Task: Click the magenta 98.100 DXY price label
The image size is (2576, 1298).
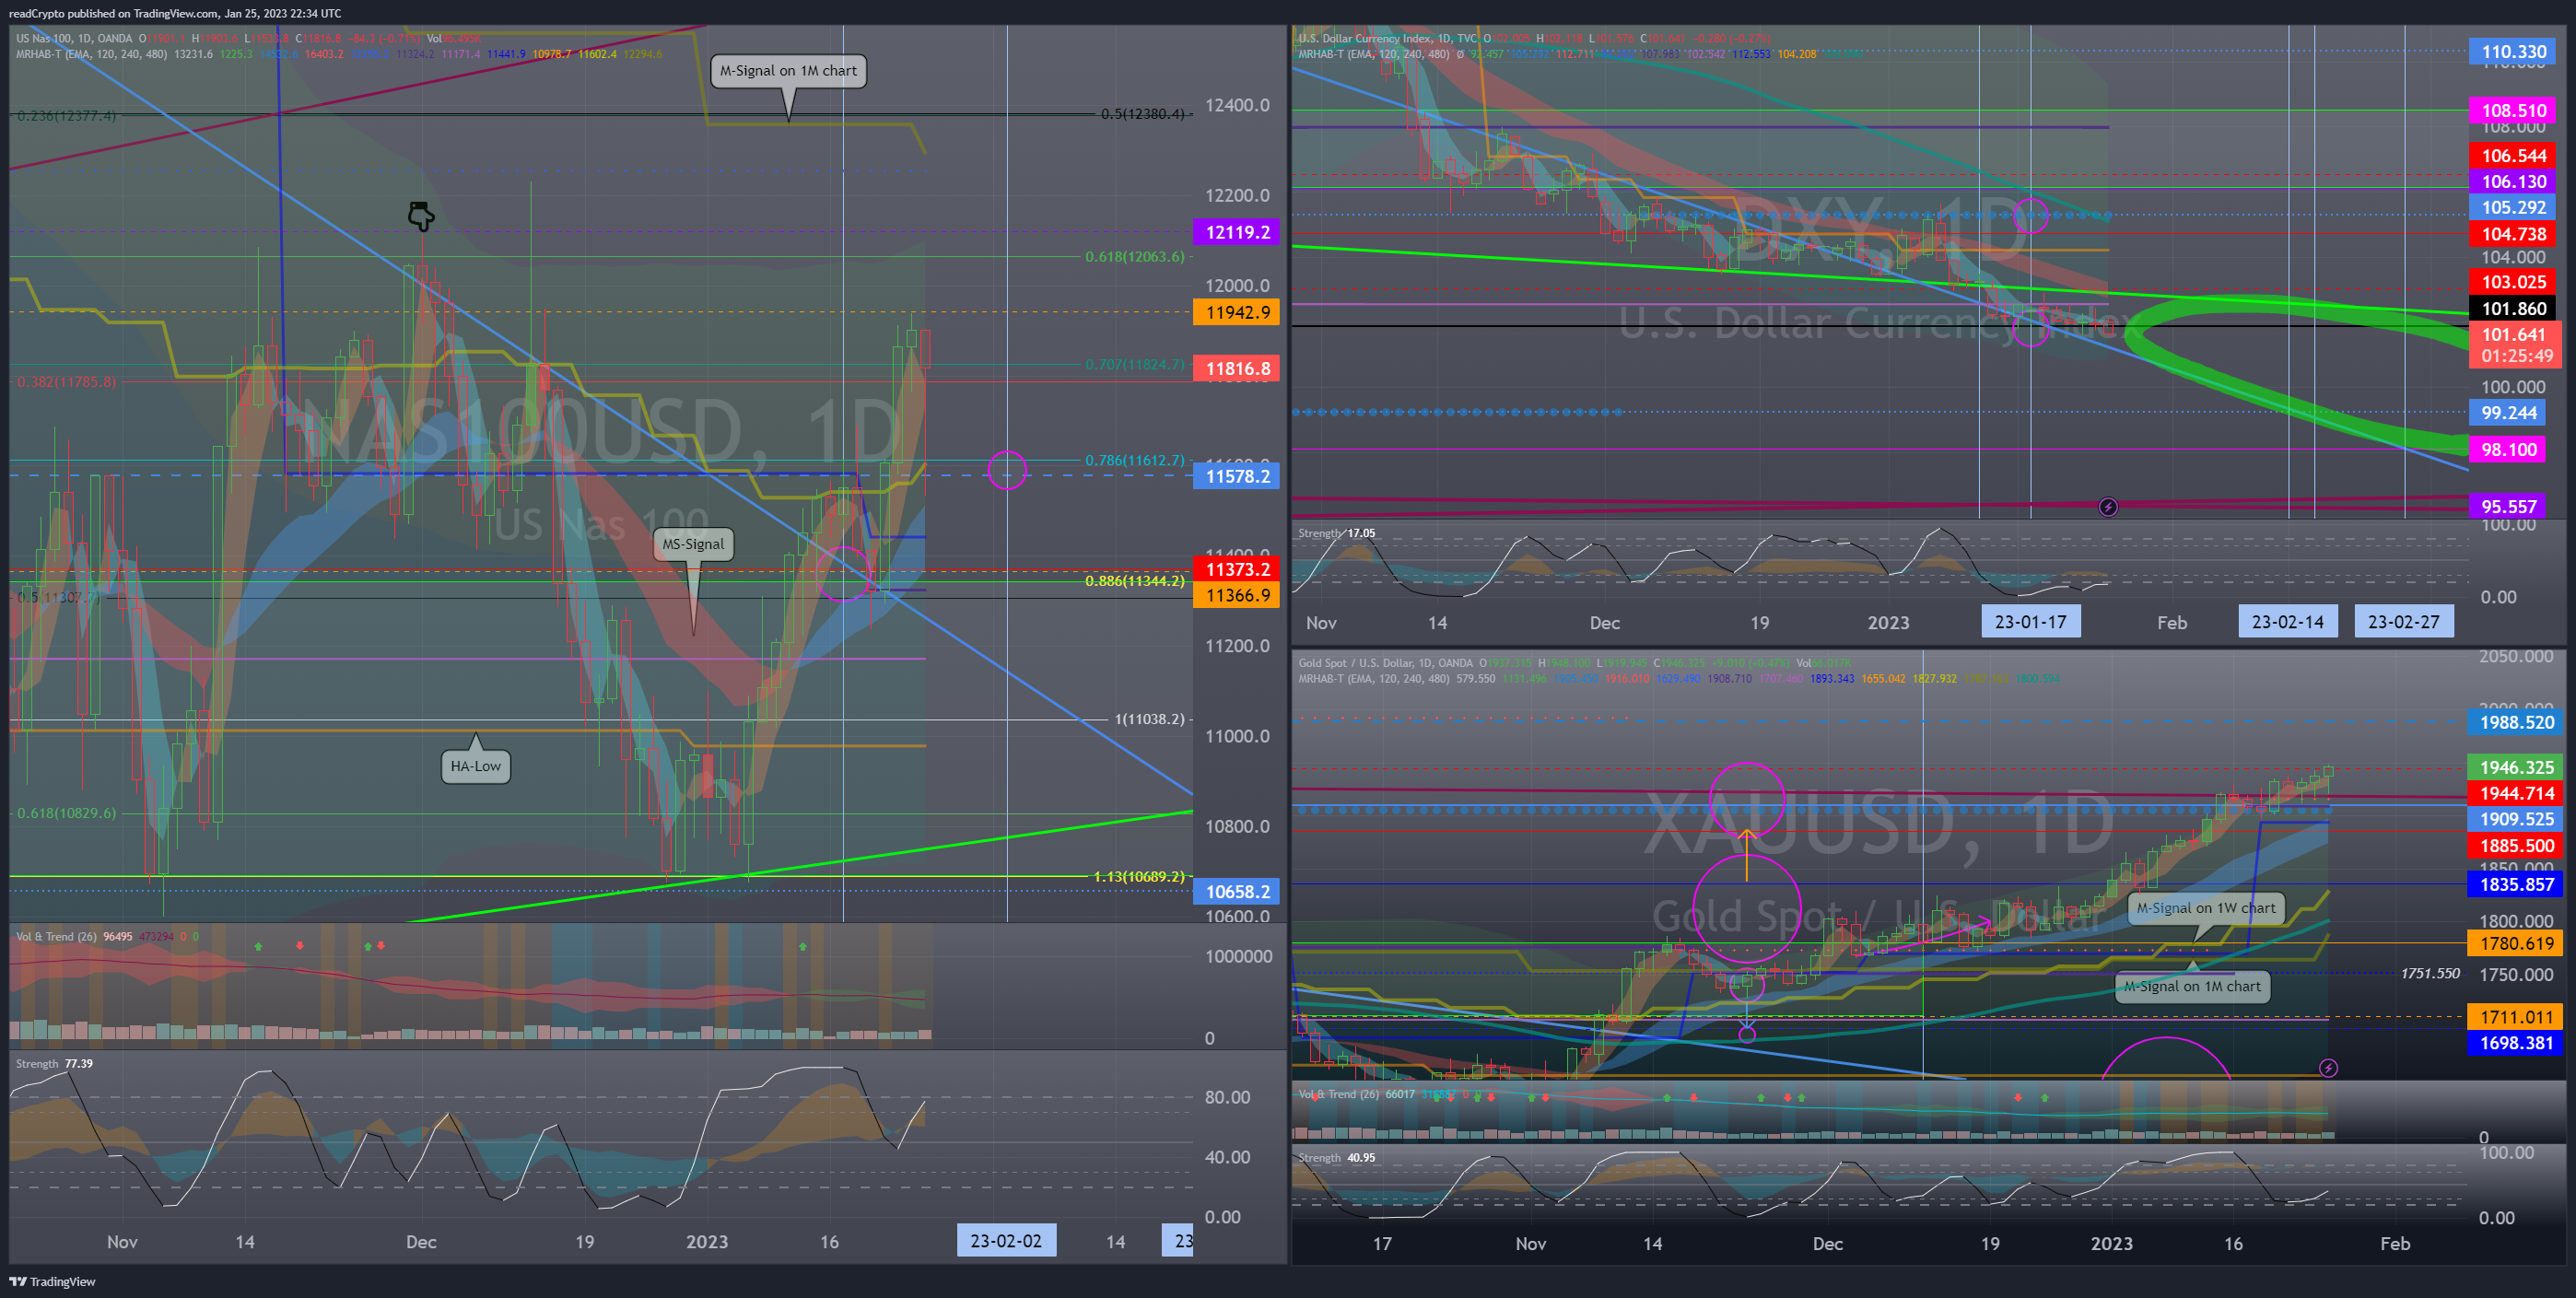Action: point(2508,449)
